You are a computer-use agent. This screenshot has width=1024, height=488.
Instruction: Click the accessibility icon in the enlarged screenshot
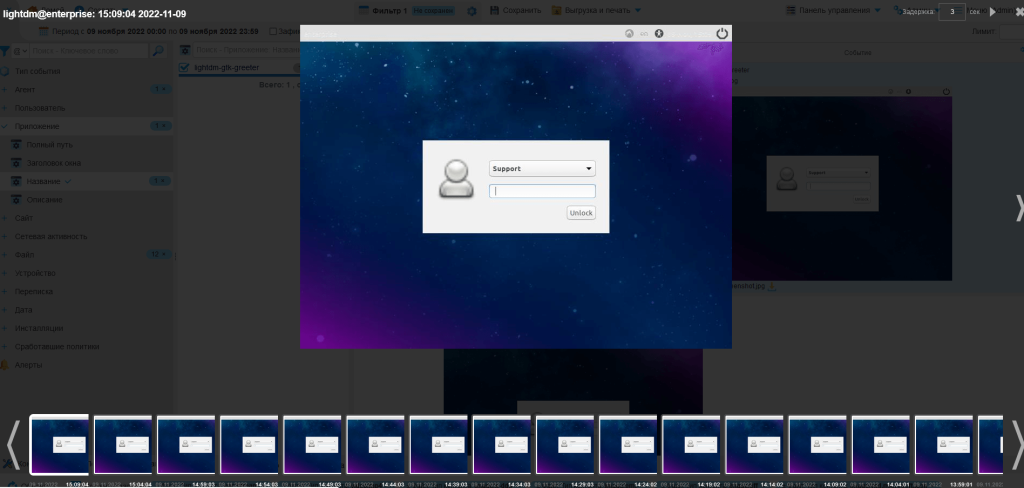point(659,33)
